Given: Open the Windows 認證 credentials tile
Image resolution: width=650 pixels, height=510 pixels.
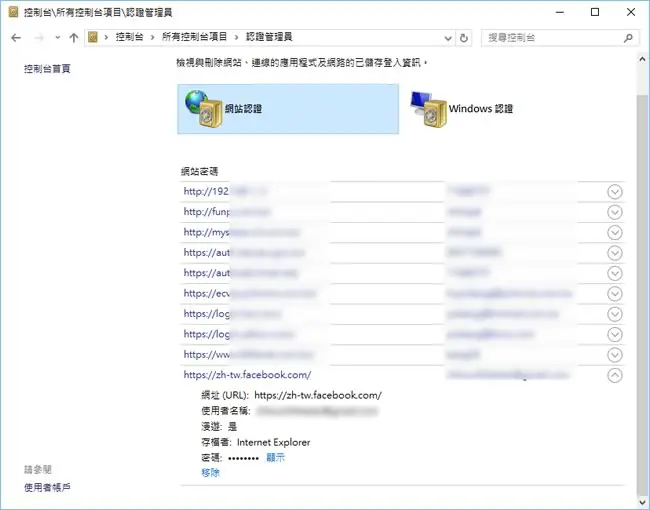Looking at the screenshot, I should coord(462,109).
